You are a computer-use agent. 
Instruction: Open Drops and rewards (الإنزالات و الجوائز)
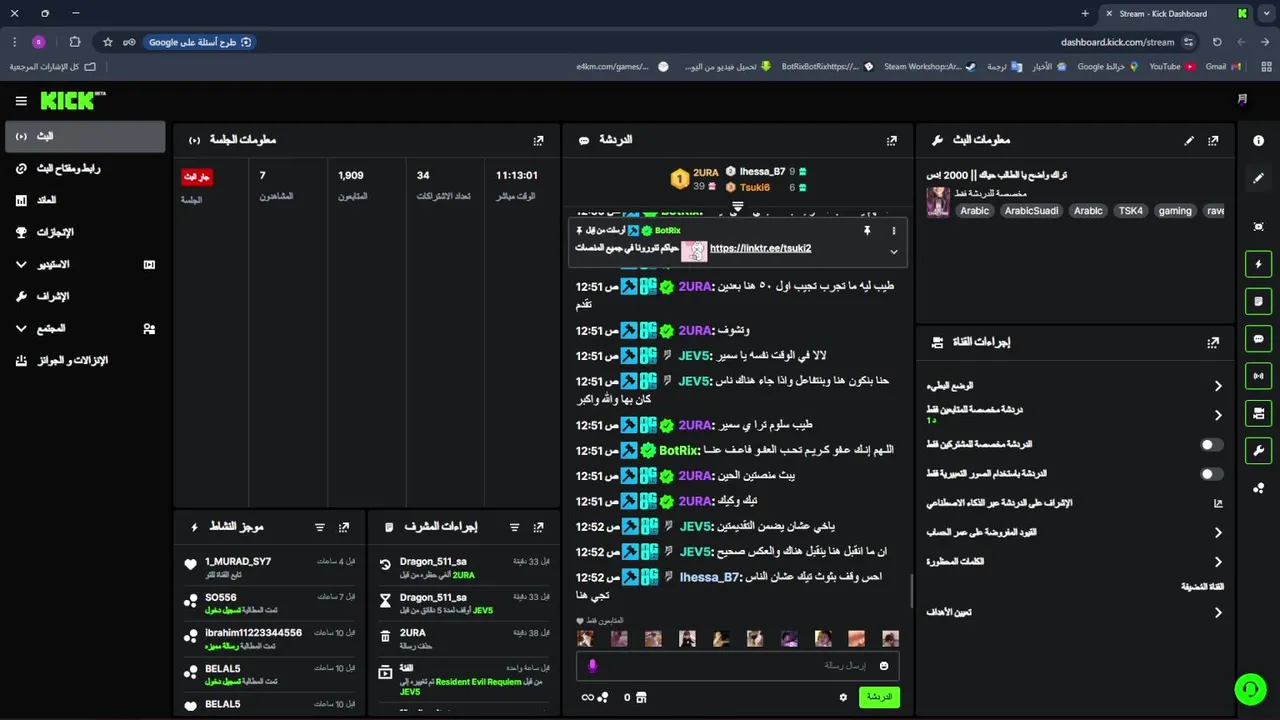(85, 360)
